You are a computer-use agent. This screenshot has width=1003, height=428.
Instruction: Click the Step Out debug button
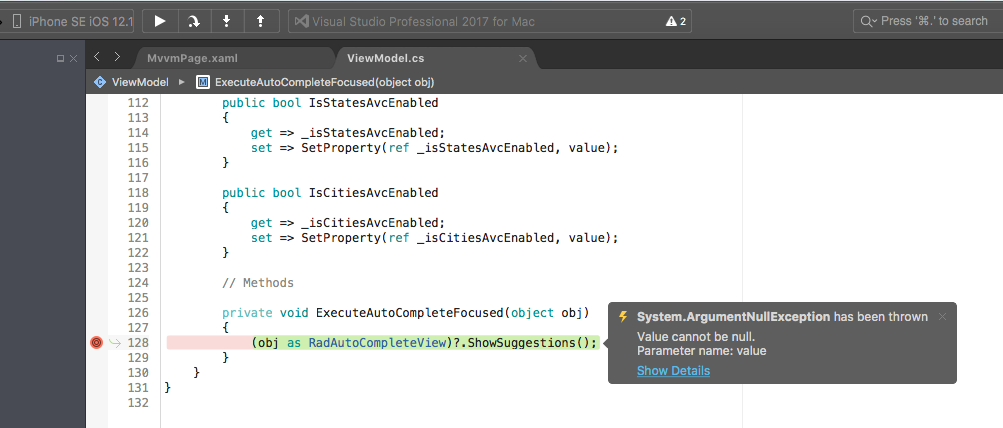(x=261, y=21)
